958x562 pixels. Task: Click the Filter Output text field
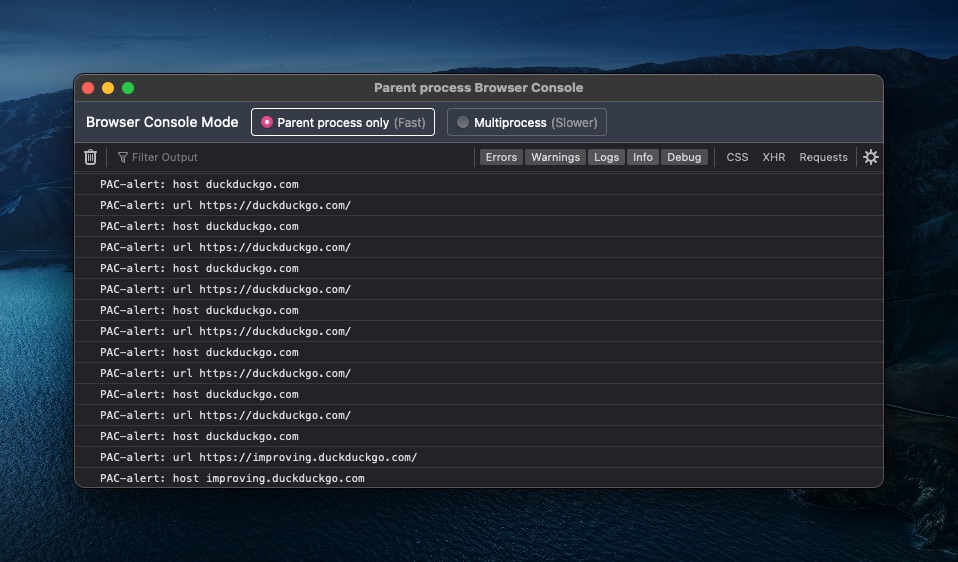point(290,157)
